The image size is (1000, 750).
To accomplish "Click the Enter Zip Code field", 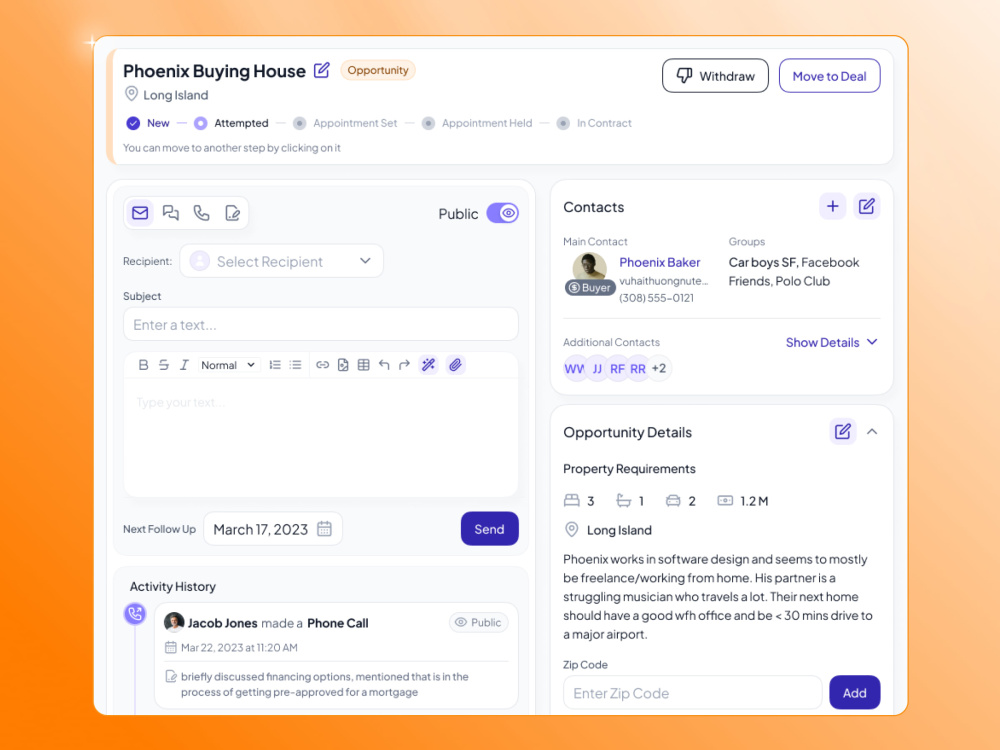I will point(693,693).
